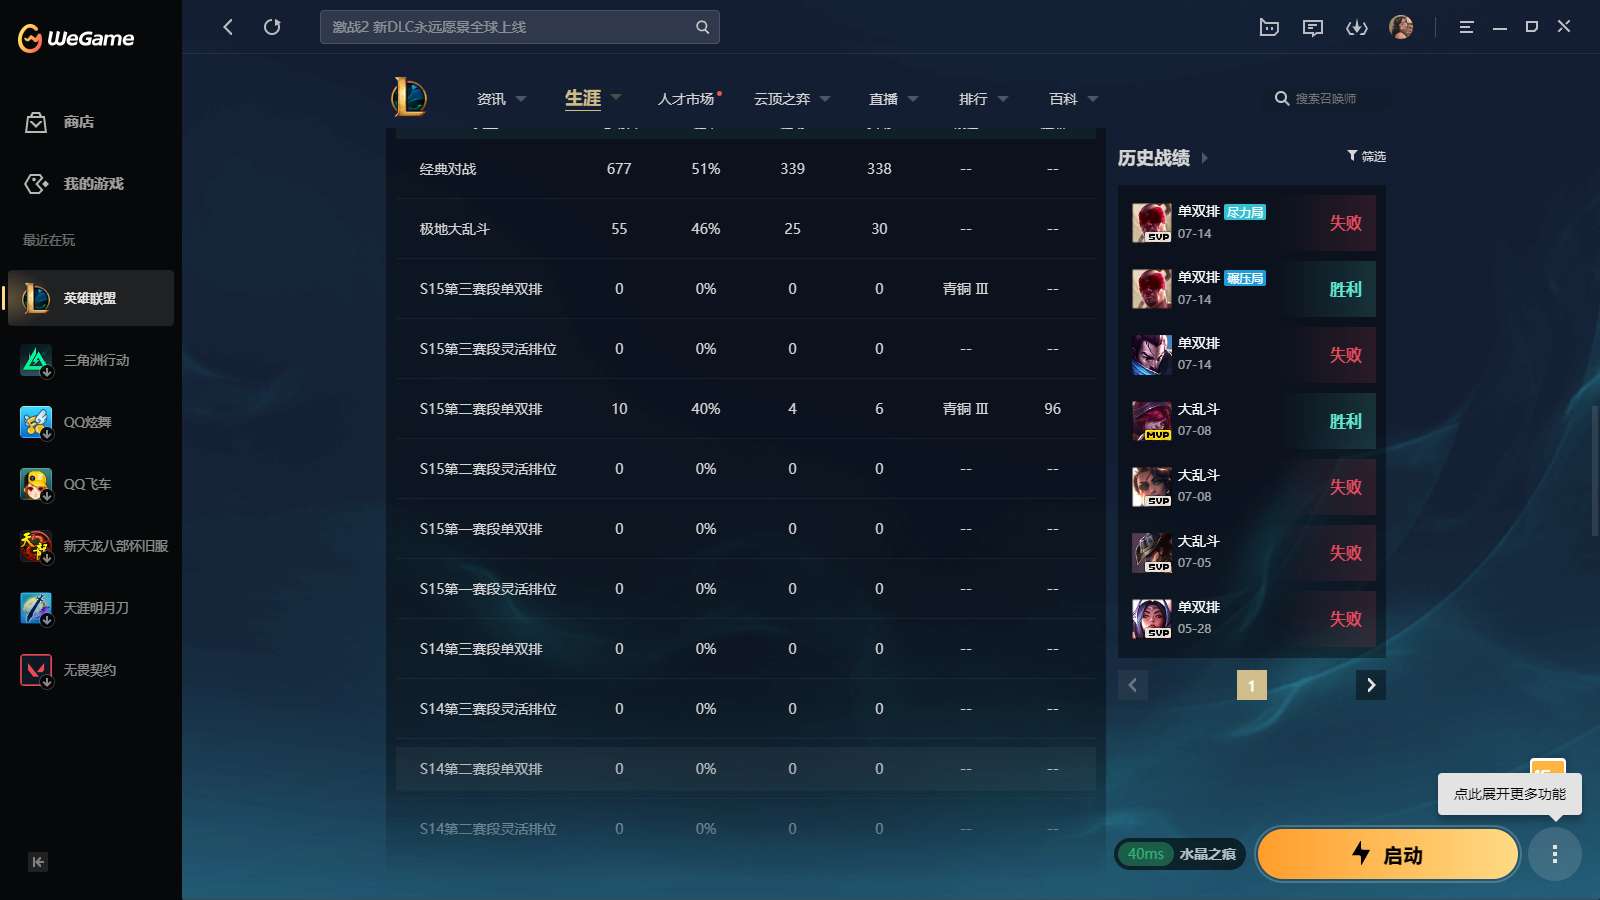
Task: Select 三角洲行动 game in sidebar
Action: 96,360
